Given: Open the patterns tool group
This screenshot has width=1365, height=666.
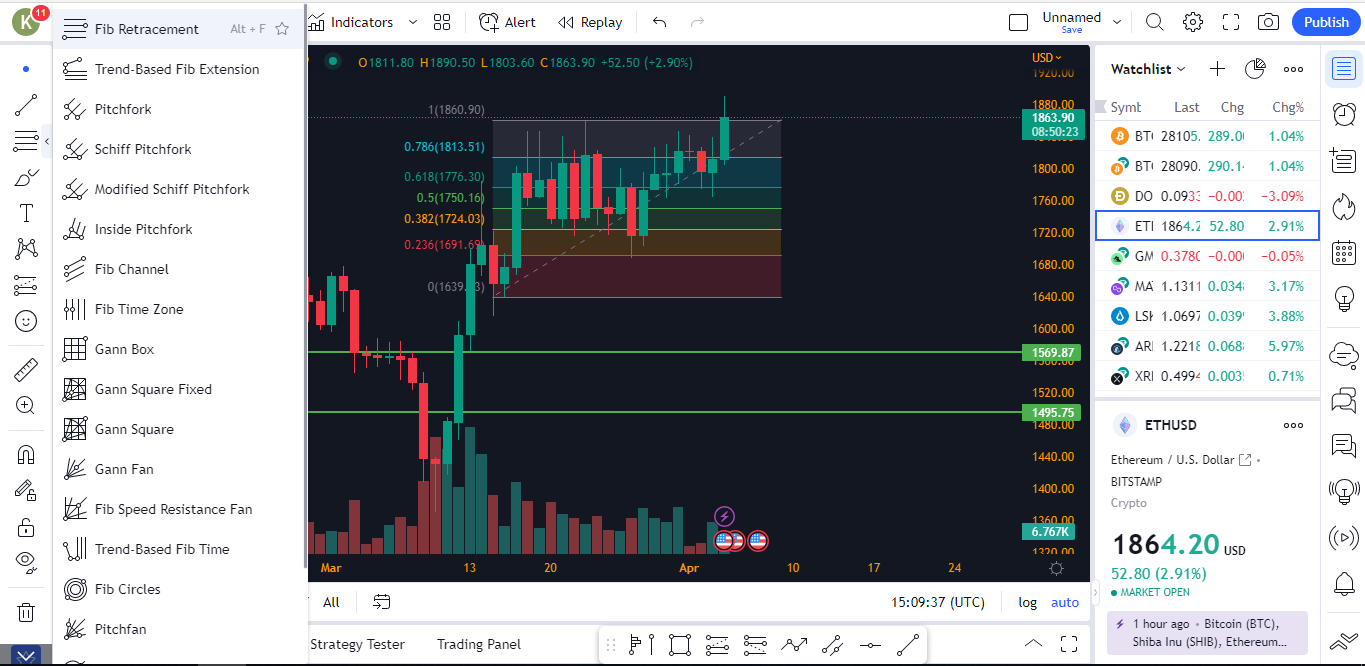Looking at the screenshot, I should 26,249.
